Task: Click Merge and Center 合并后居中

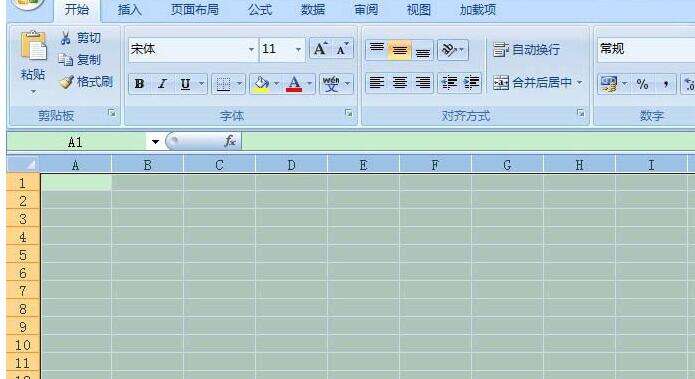Action: point(532,83)
